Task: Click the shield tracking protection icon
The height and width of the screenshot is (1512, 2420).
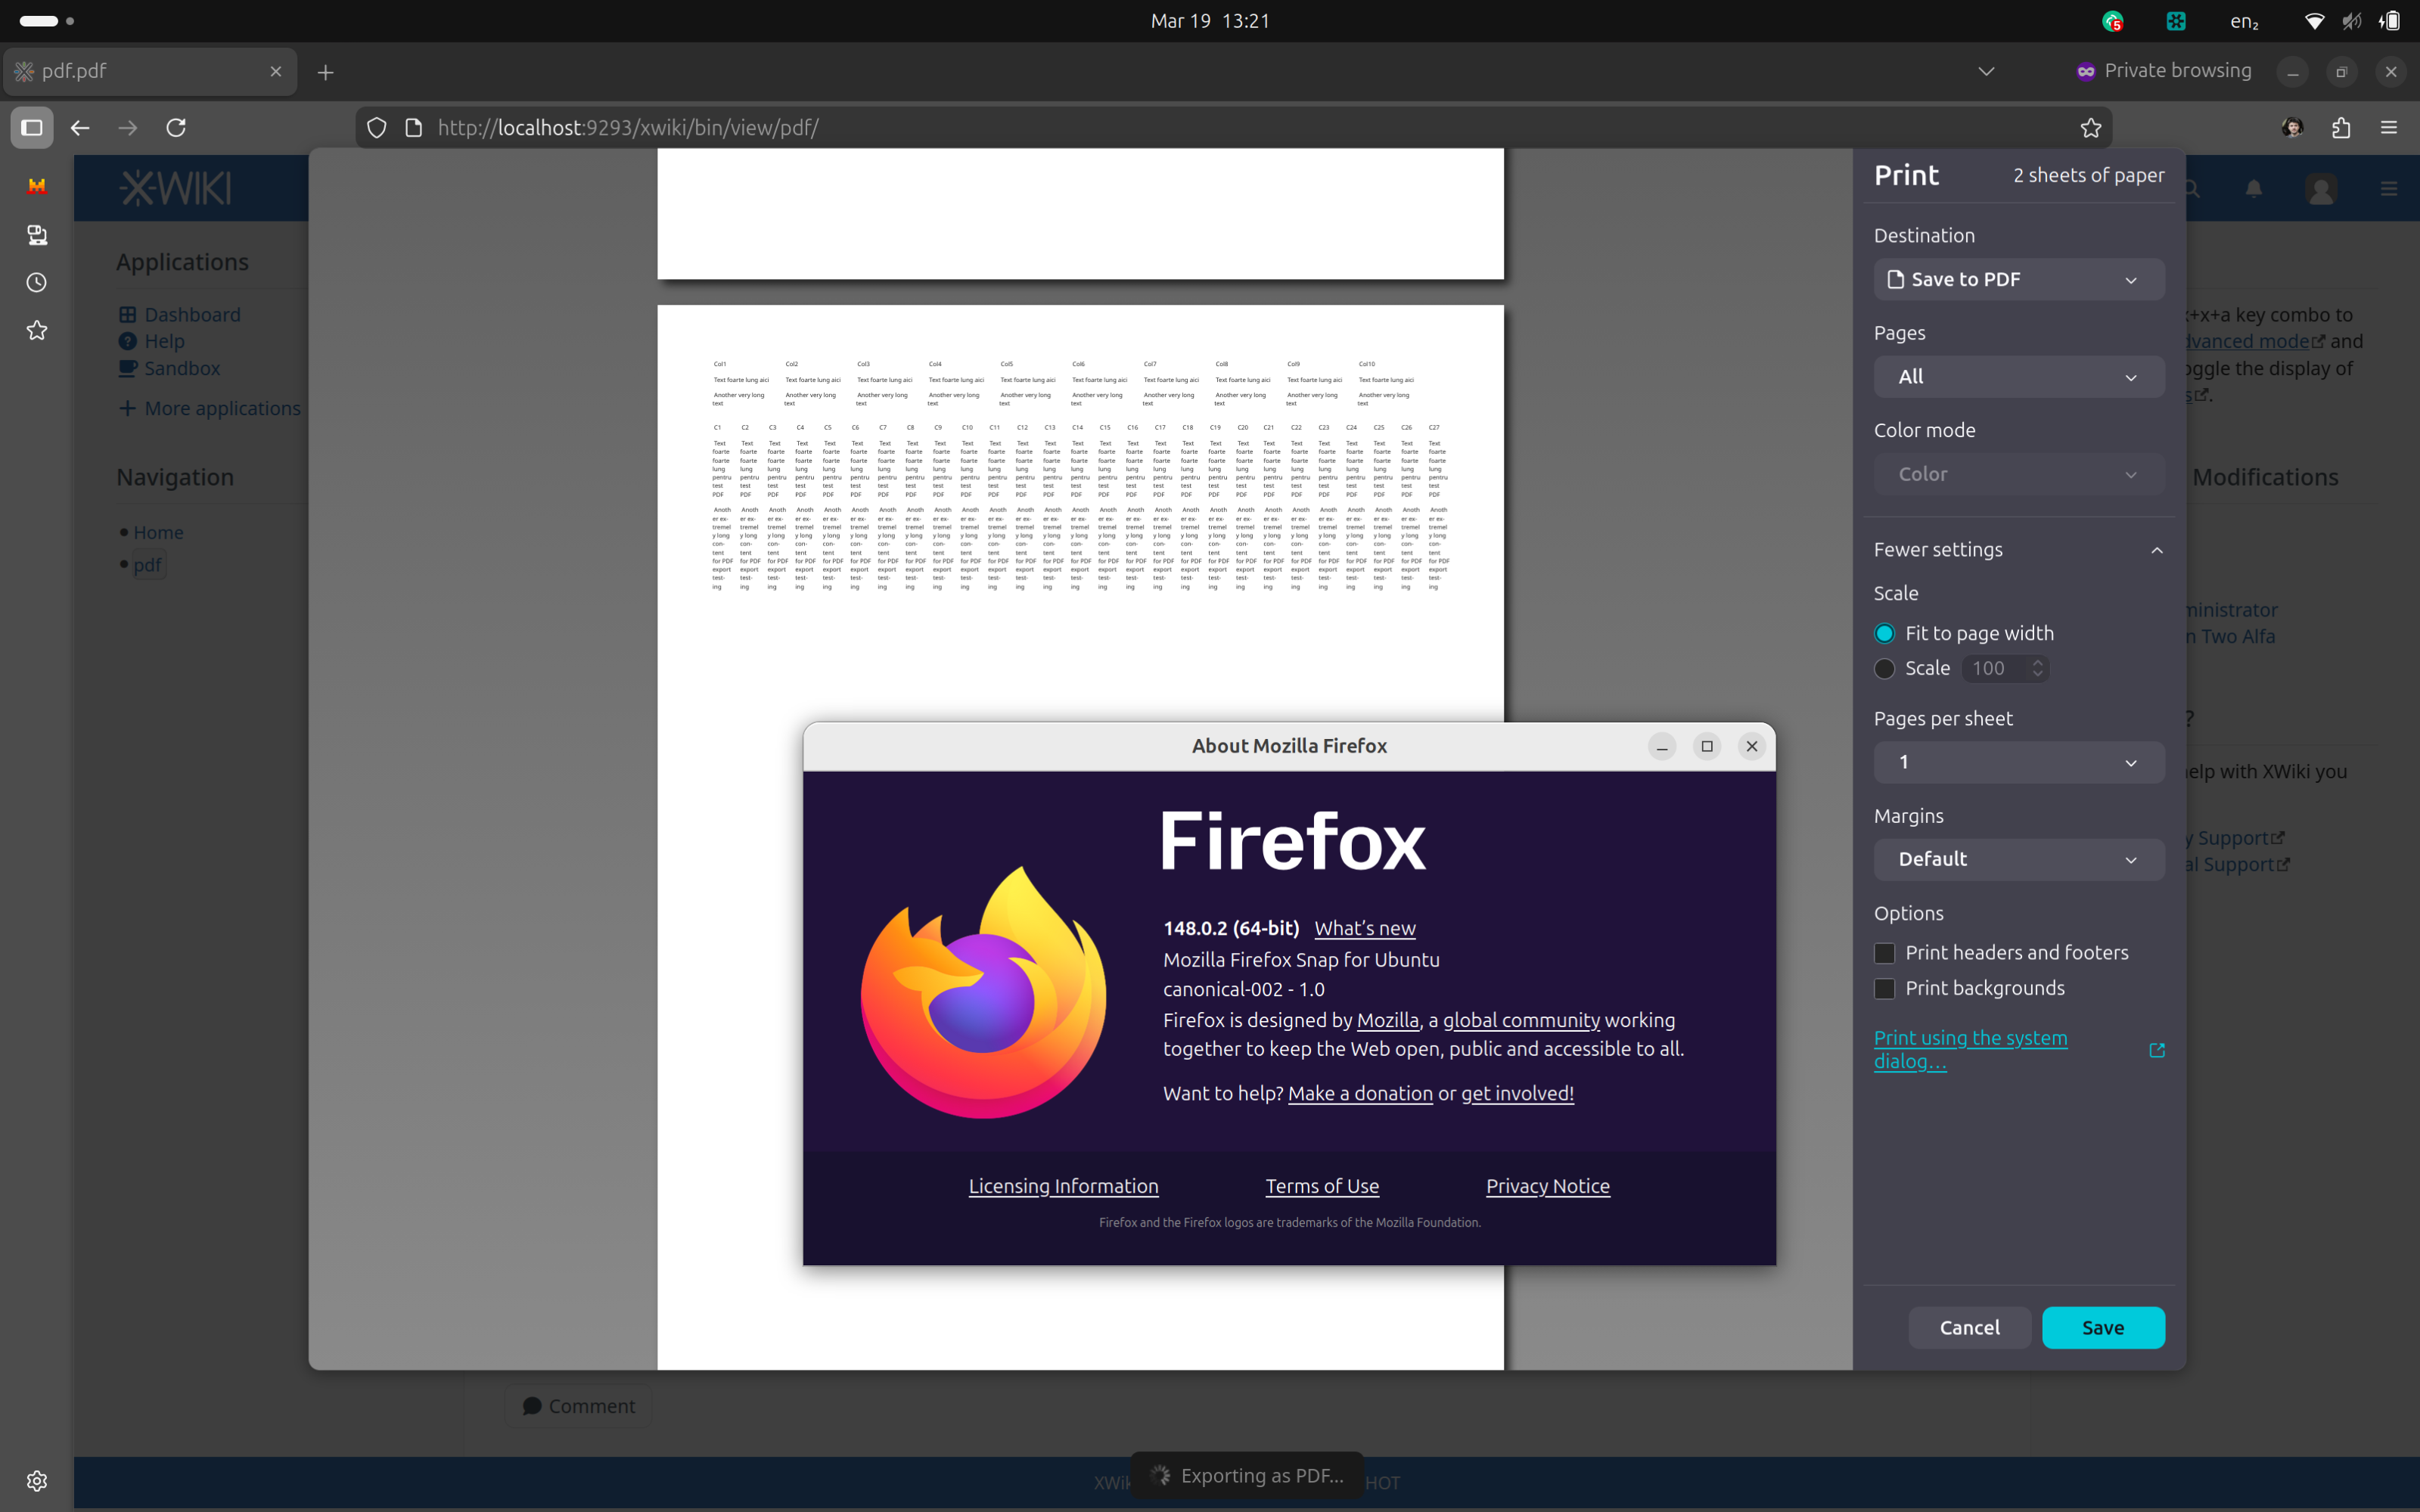Action: (377, 128)
